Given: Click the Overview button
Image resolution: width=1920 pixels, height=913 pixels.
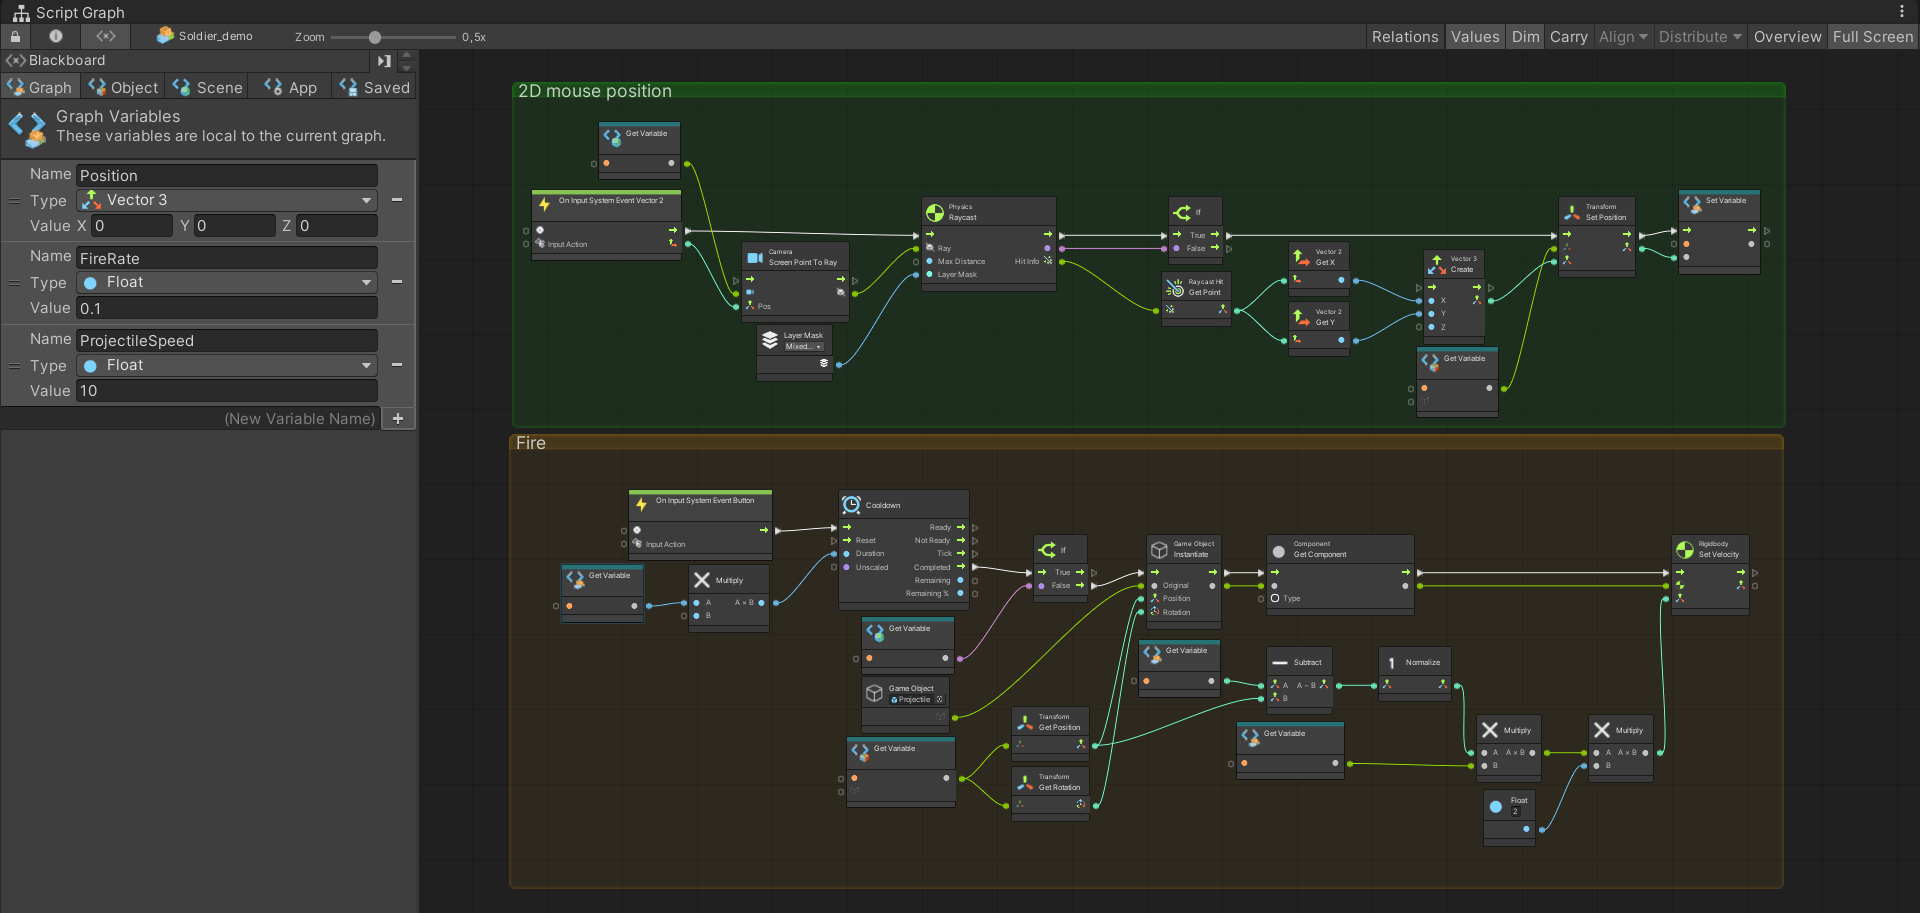Looking at the screenshot, I should pyautogui.click(x=1787, y=36).
